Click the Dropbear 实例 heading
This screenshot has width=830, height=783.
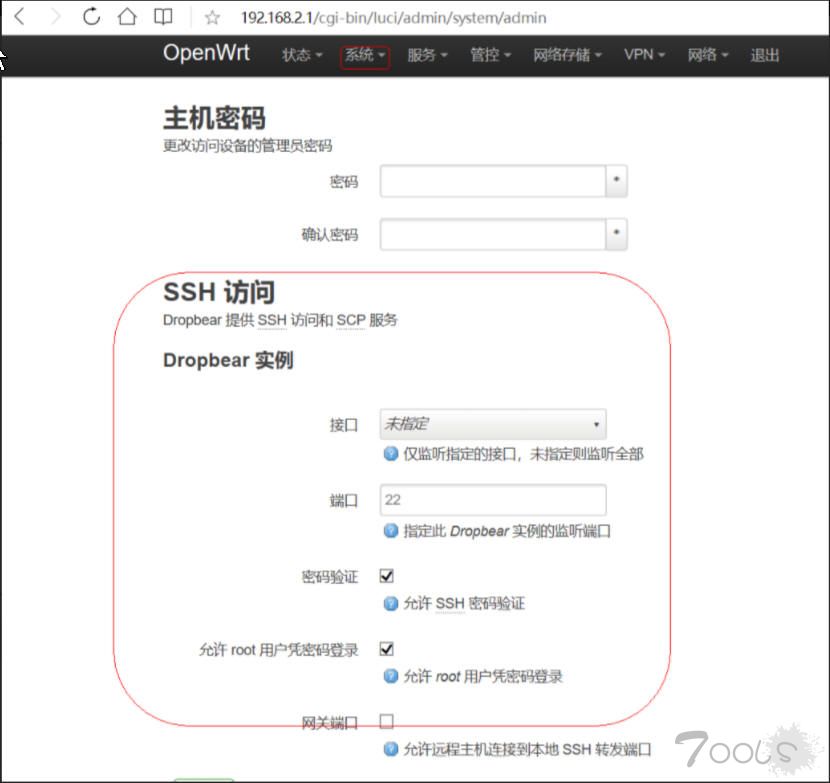click(x=228, y=361)
